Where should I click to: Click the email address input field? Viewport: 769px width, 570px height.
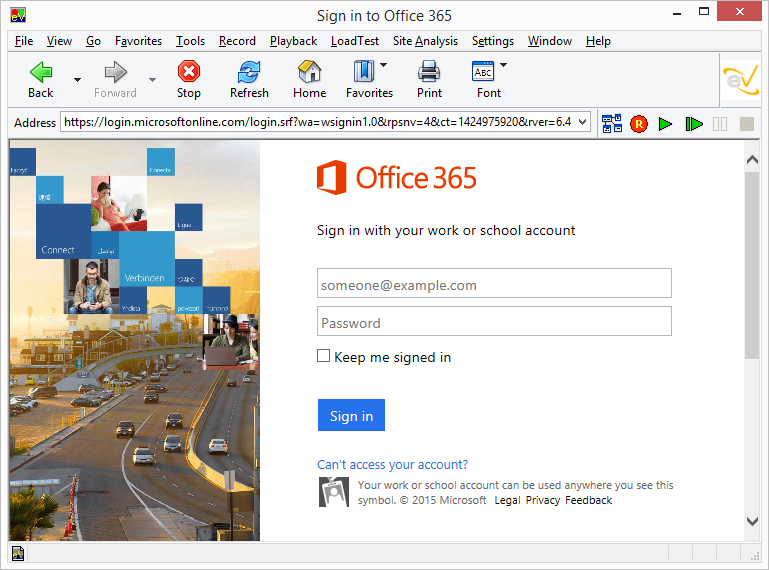tap(494, 283)
